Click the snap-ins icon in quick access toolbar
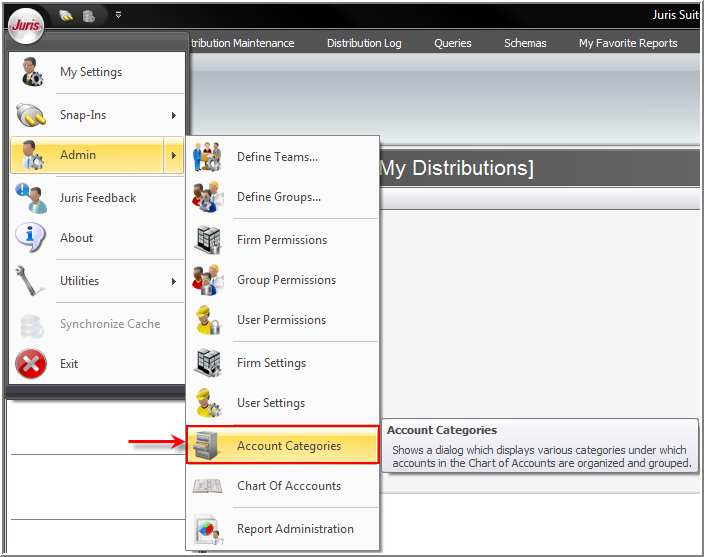Screen dimensions: 704x557 [x=67, y=16]
